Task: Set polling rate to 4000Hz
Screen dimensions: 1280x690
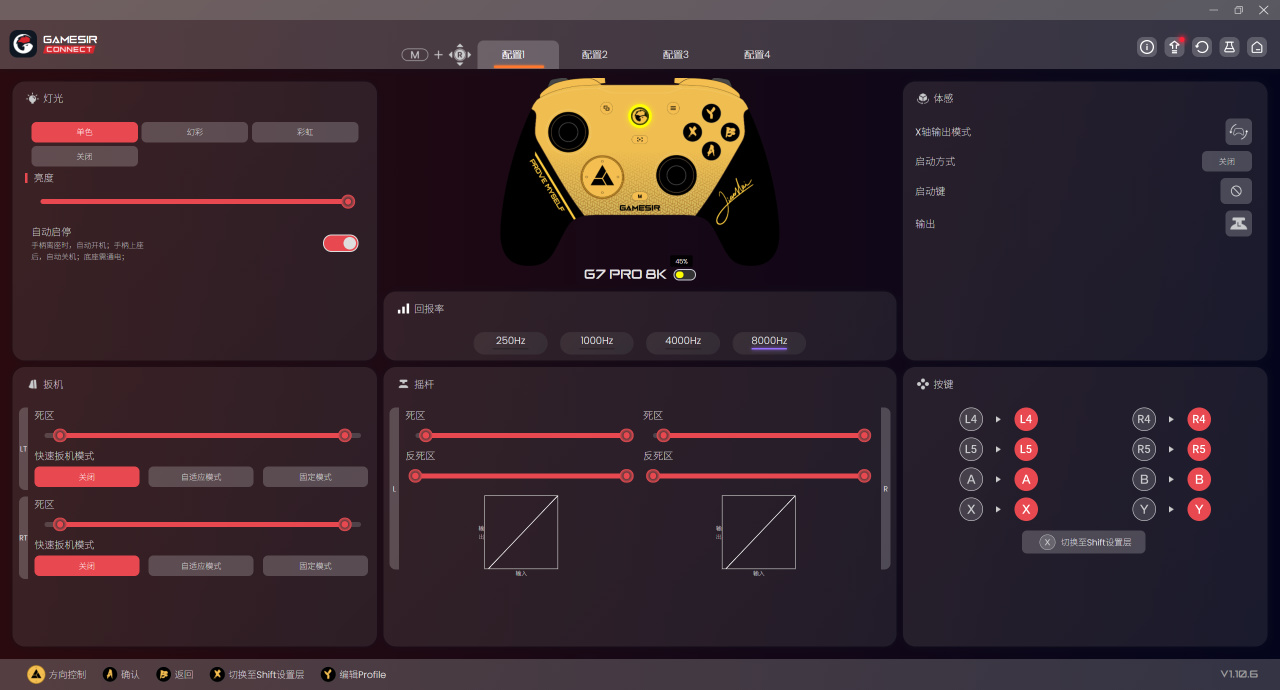Action: coord(683,341)
